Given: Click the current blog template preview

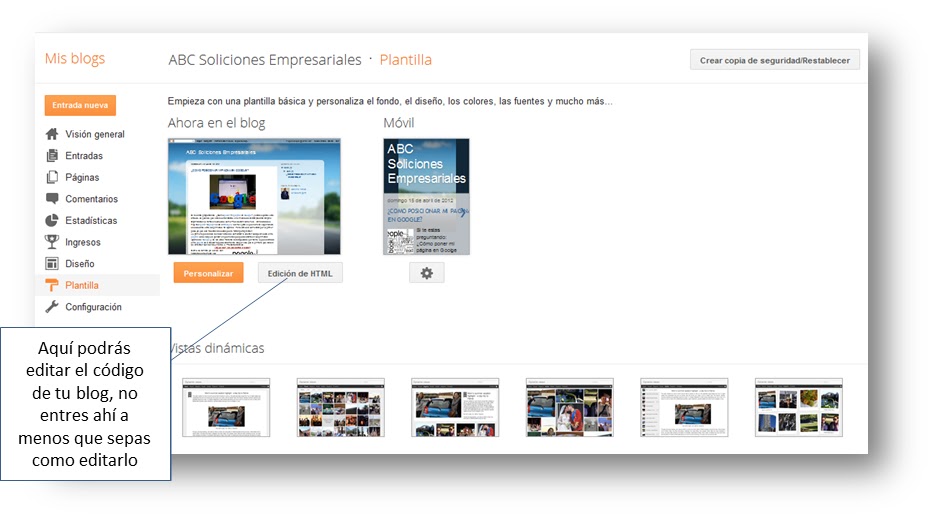Looking at the screenshot, I should click(x=254, y=196).
